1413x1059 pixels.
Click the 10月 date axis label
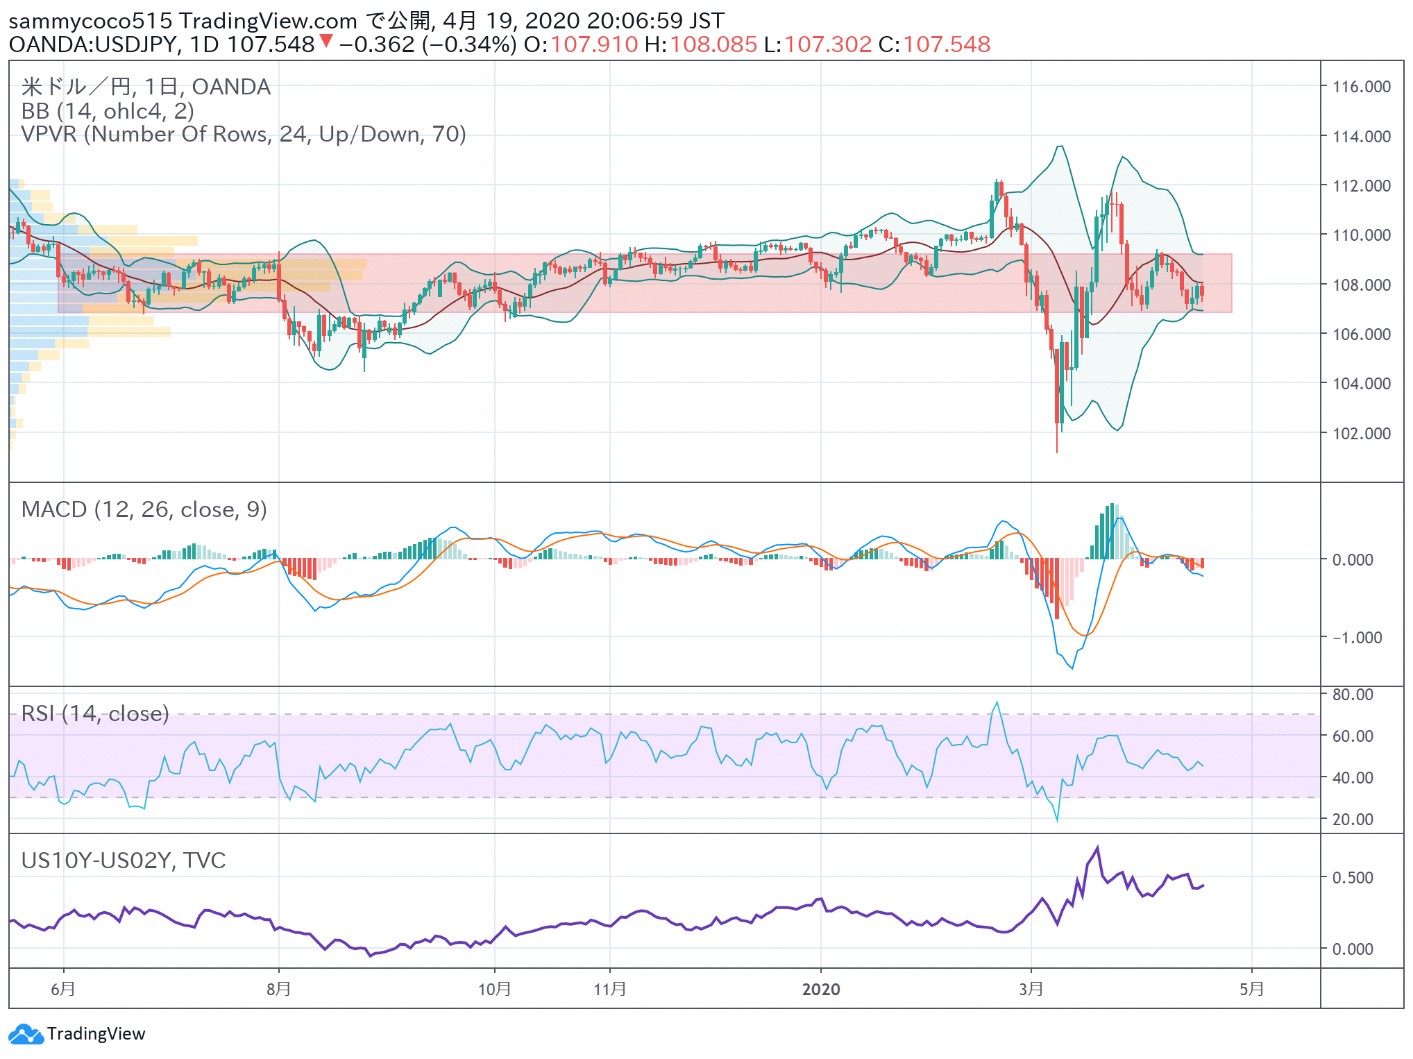click(495, 989)
